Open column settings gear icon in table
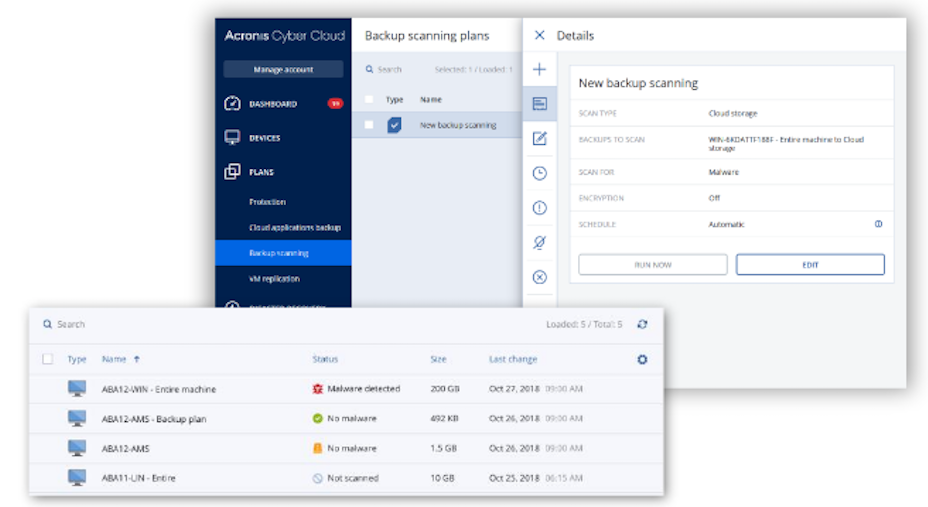Screen dimensions: 928x507 tap(642, 359)
